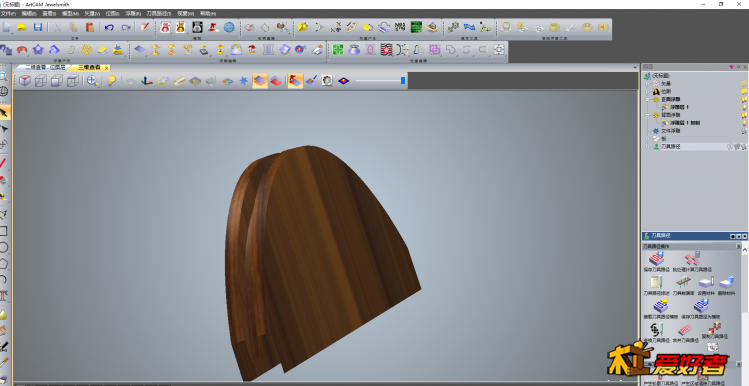
Task: Switch to the 二维查看 tab
Action: (x=45, y=67)
